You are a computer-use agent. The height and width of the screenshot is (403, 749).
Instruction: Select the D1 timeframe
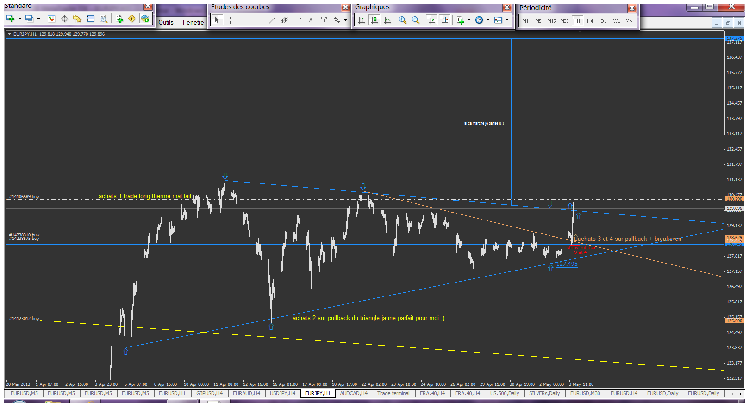pyautogui.click(x=603, y=21)
